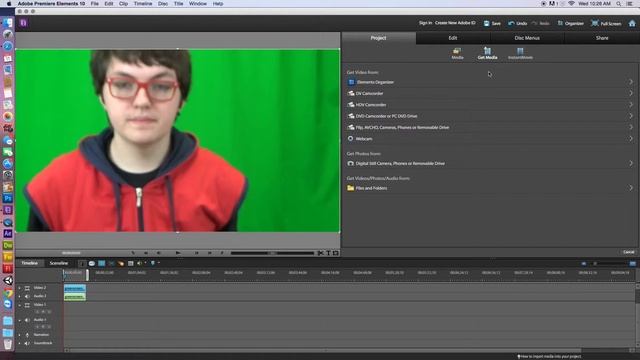Open After Effects from the Dock

click(8, 233)
